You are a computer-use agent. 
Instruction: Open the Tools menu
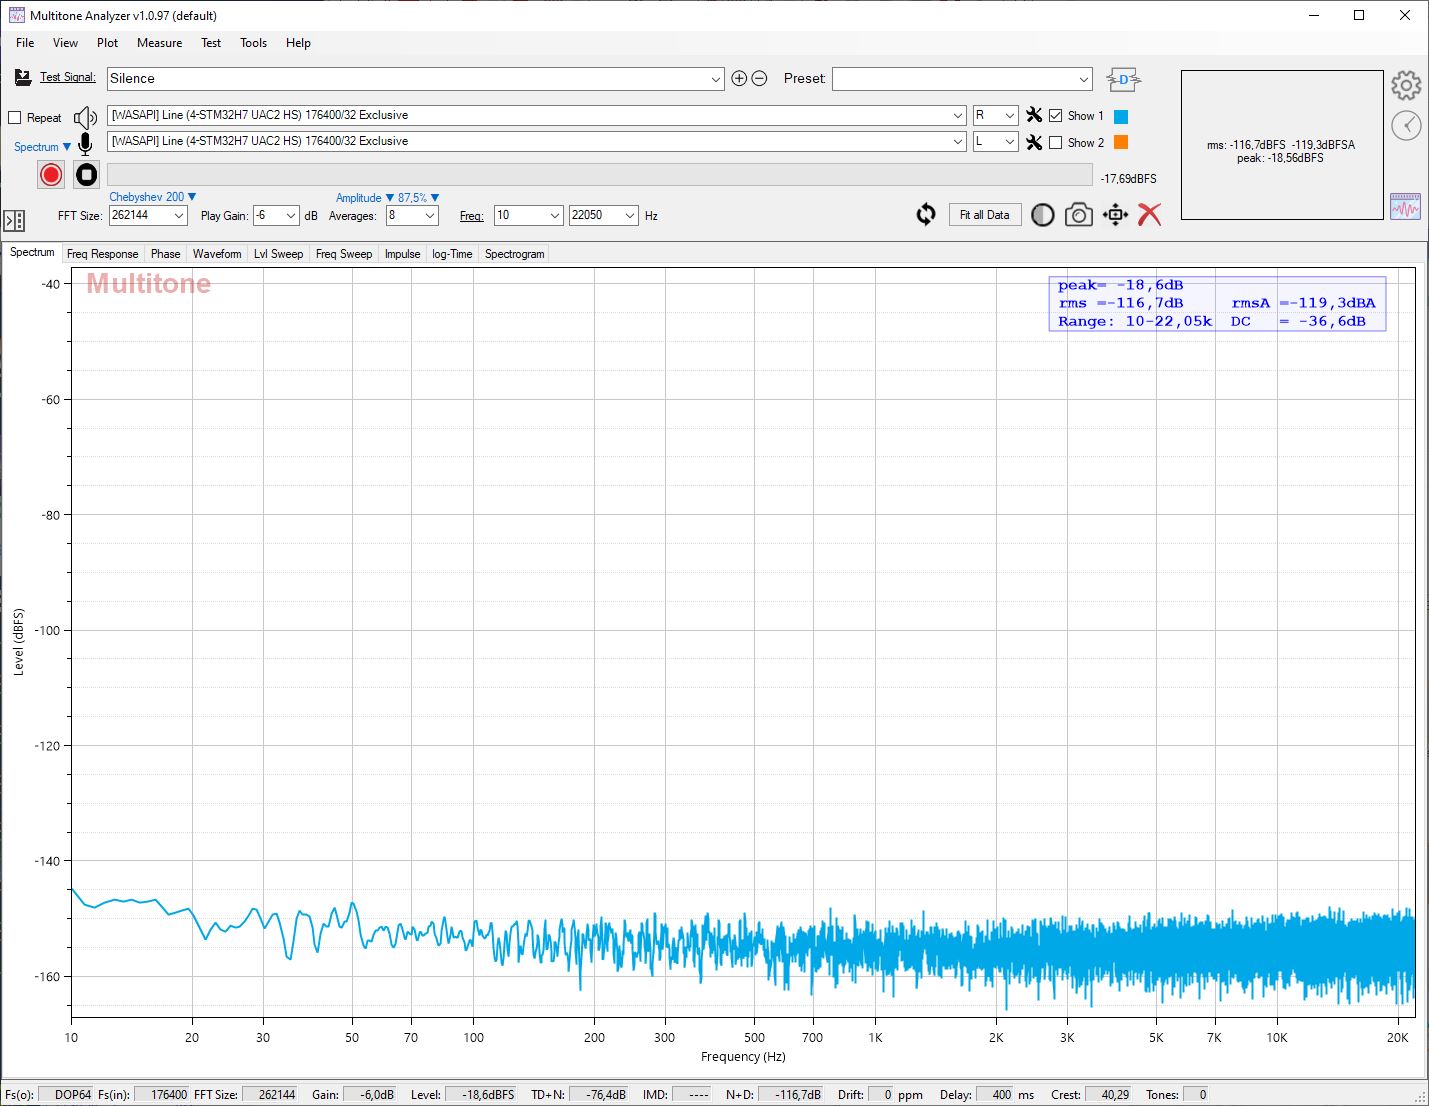(x=253, y=43)
